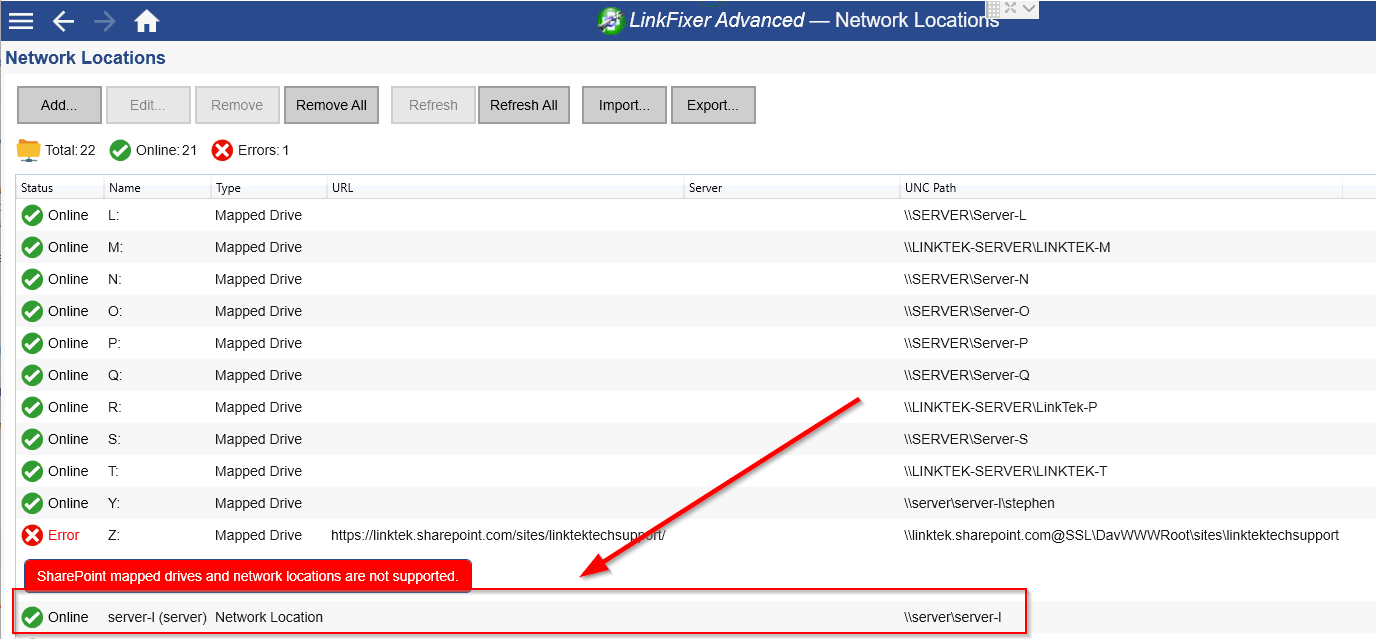1376x639 pixels.
Task: Click the green status icon for drive L:
Action: coord(33,215)
